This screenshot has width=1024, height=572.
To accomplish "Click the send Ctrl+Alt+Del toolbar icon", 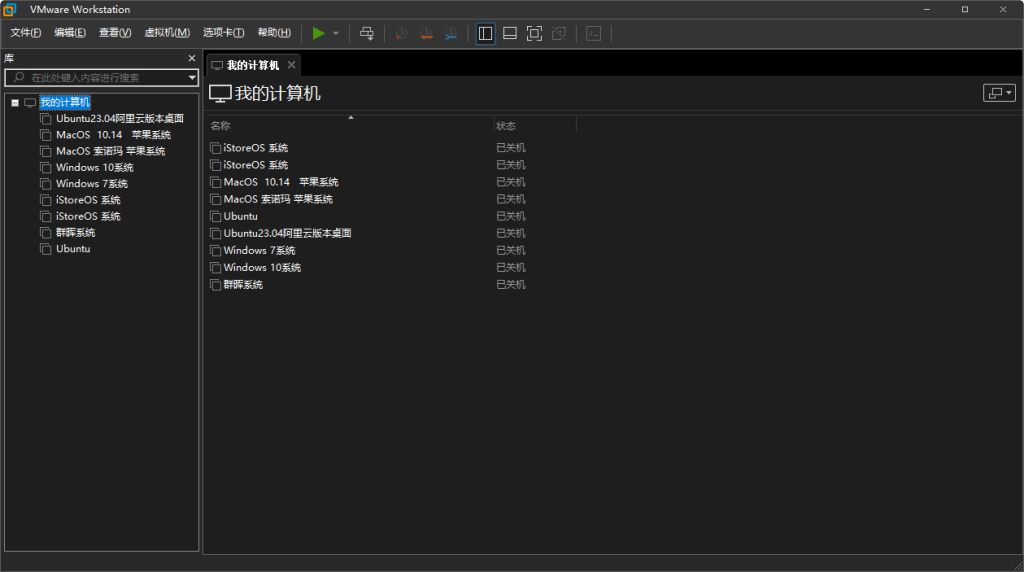I will pos(367,33).
